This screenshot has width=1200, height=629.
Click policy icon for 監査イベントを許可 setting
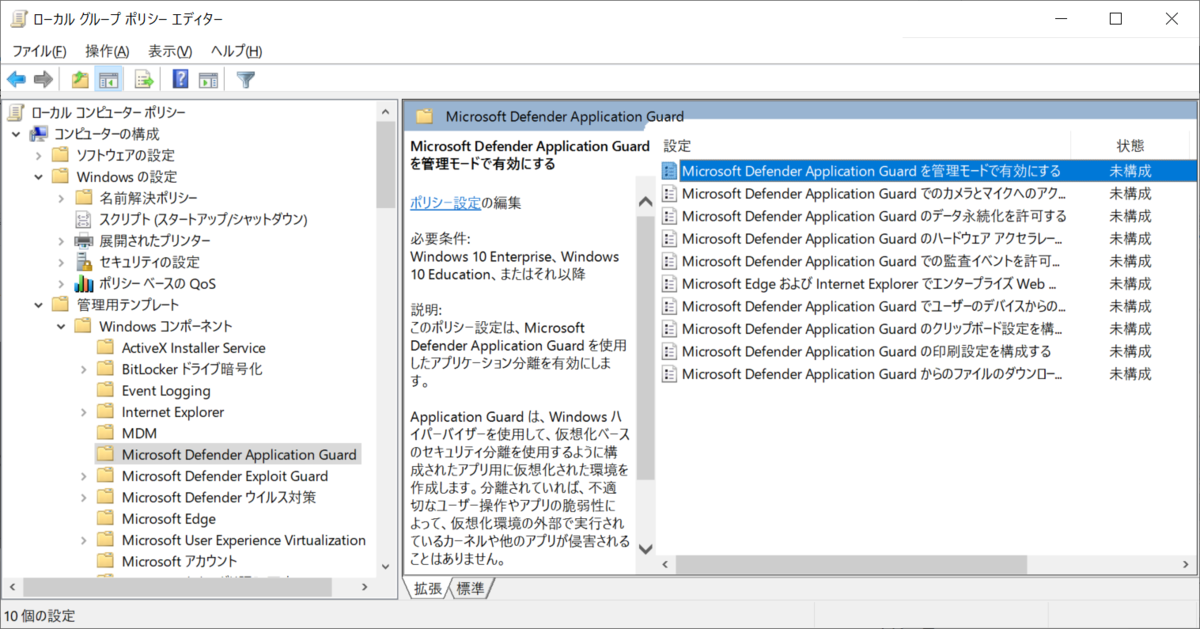pos(670,261)
